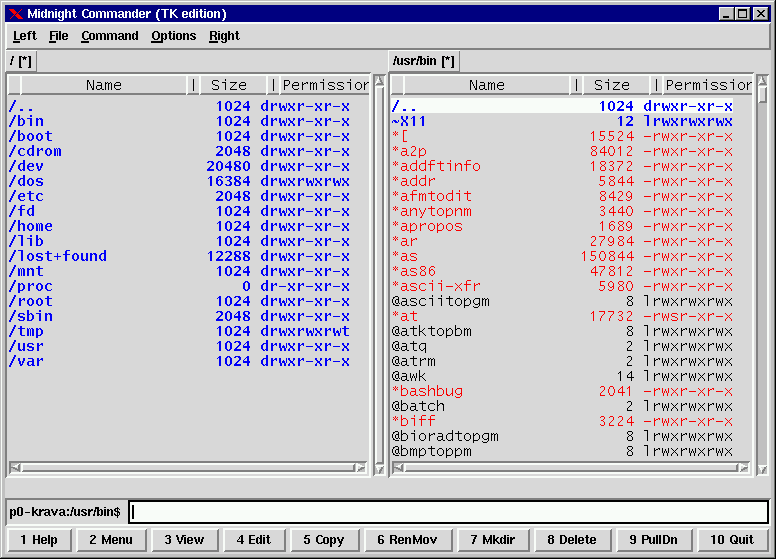Open the left panel path tab
This screenshot has height=559, width=776.
pos(21,61)
